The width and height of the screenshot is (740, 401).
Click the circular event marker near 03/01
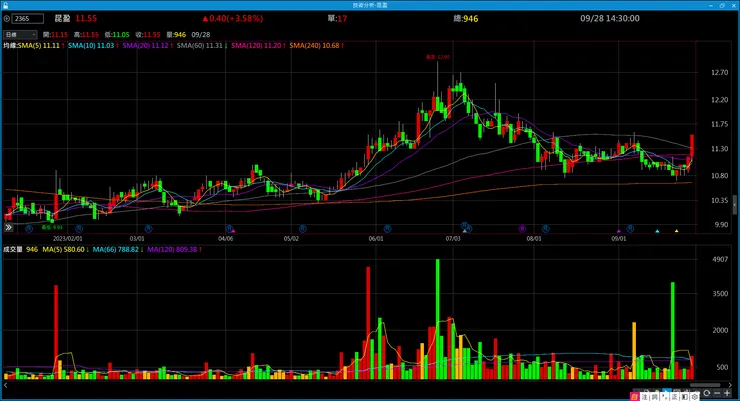148,229
